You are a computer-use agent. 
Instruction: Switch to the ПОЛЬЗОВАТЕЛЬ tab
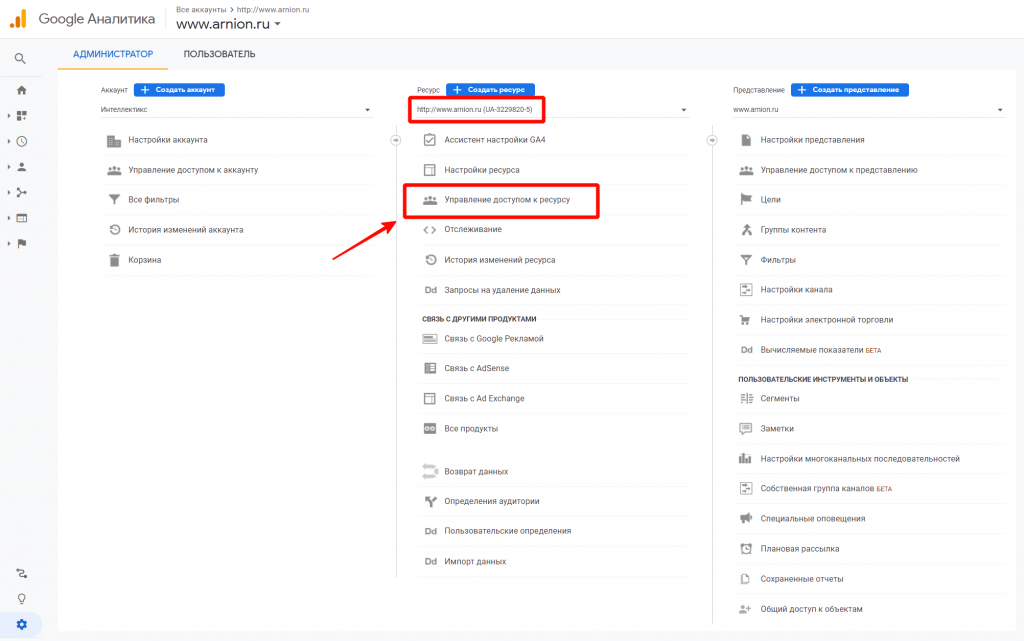[219, 54]
